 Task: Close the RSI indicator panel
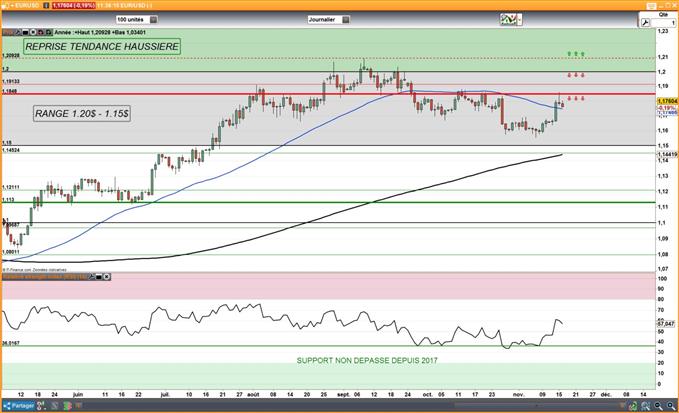[107, 276]
